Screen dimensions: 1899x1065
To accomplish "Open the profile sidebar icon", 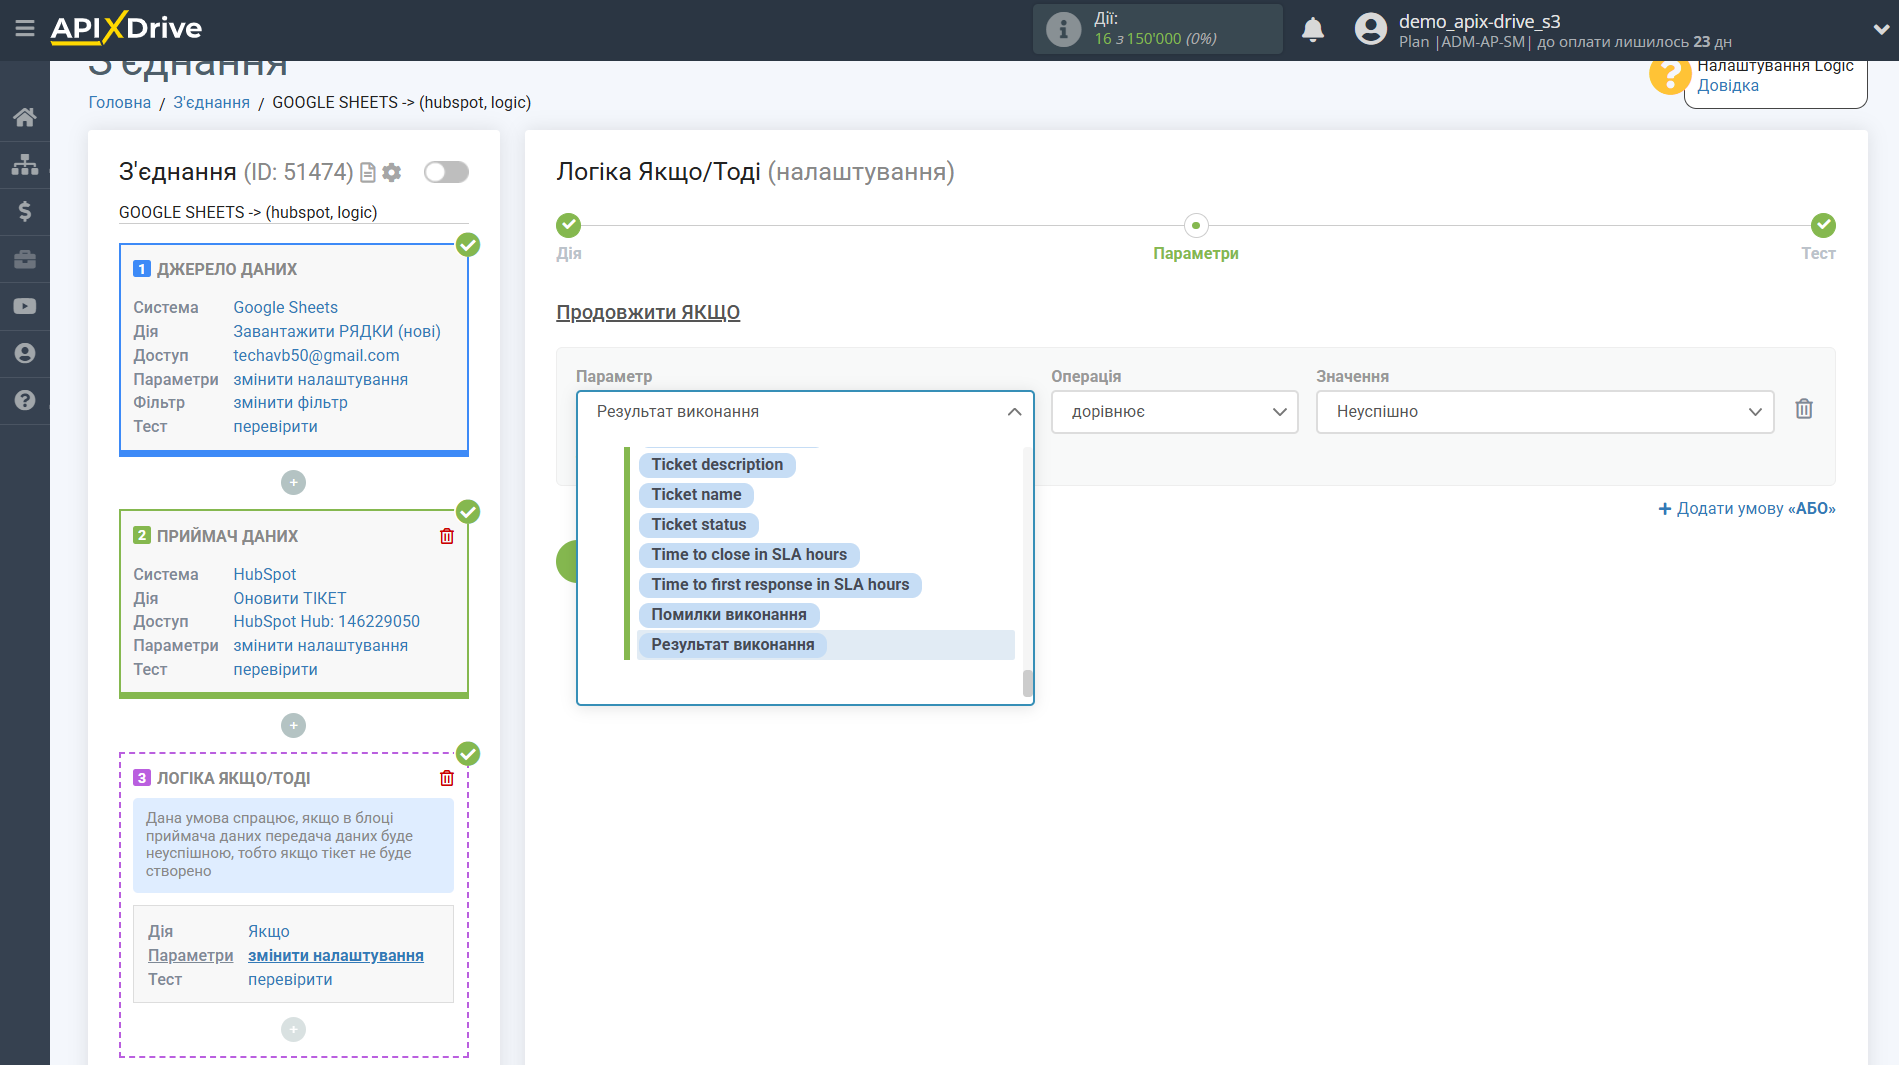I will 25,353.
